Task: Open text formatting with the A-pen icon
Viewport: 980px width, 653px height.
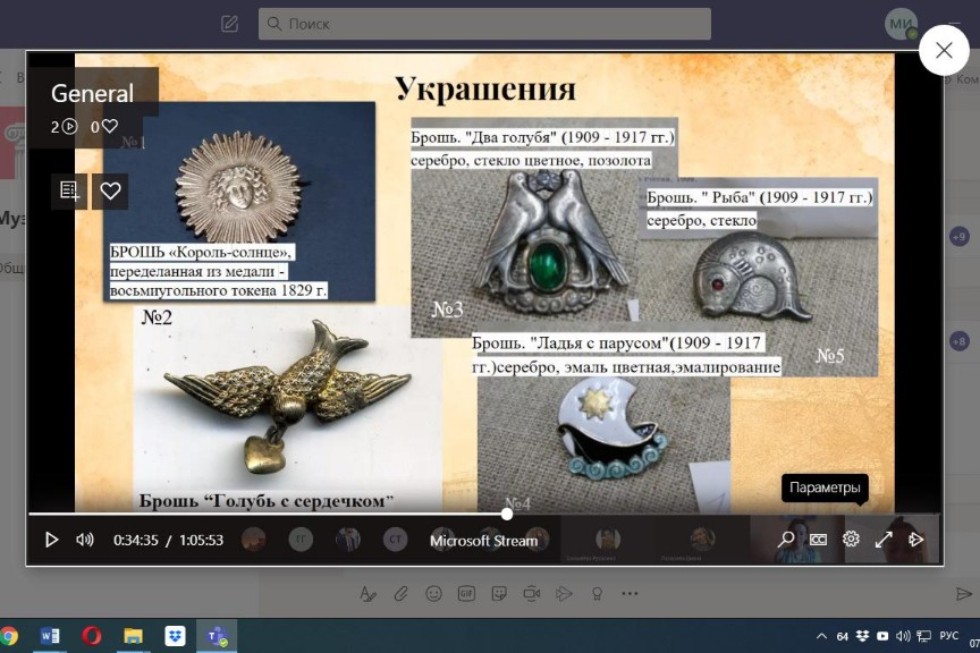Action: (368, 593)
